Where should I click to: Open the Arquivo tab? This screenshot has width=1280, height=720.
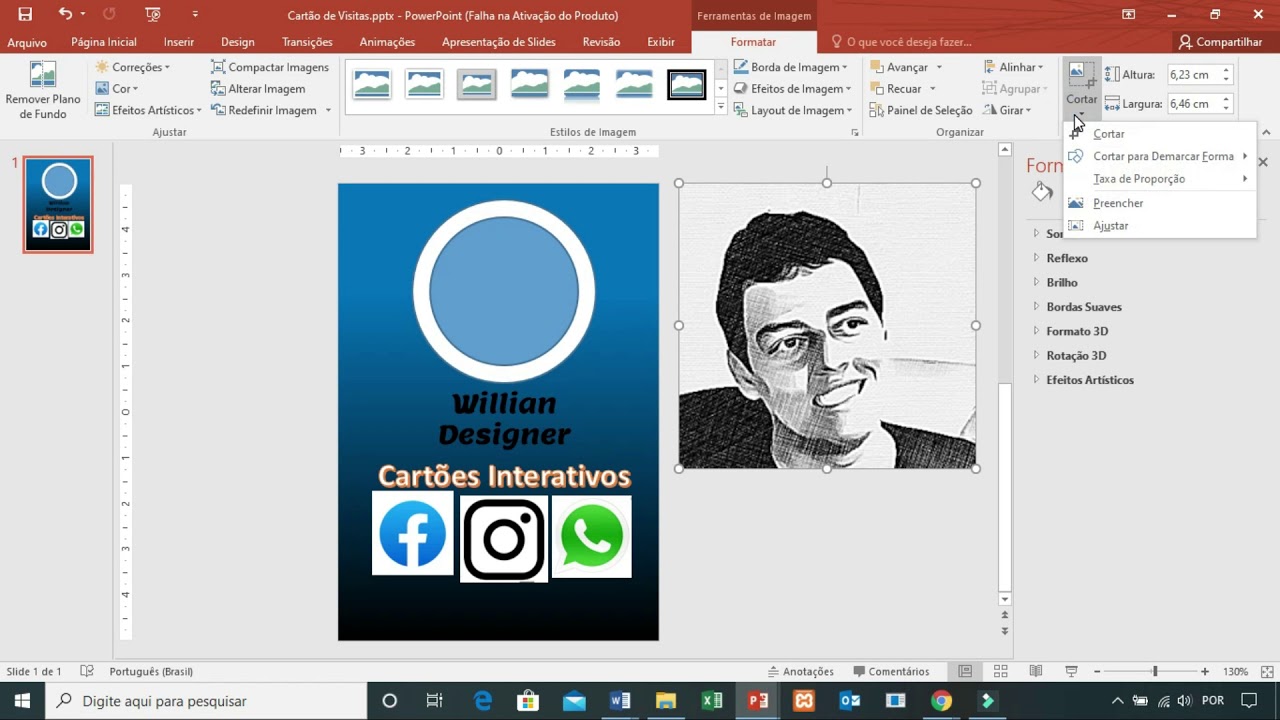(x=27, y=42)
